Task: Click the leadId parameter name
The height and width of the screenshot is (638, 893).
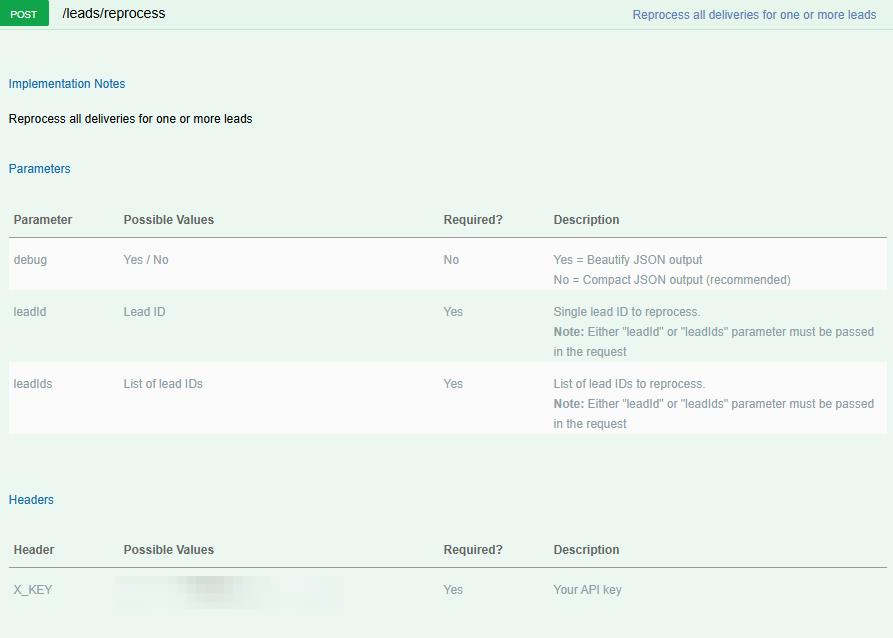Action: pyautogui.click(x=30, y=312)
